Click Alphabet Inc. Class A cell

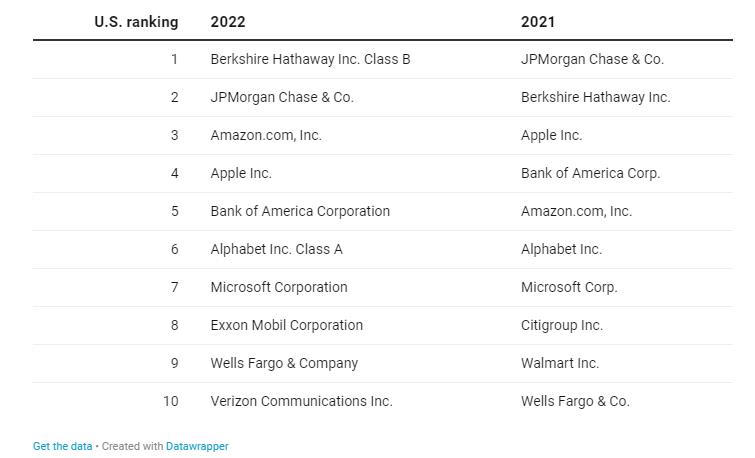click(276, 249)
